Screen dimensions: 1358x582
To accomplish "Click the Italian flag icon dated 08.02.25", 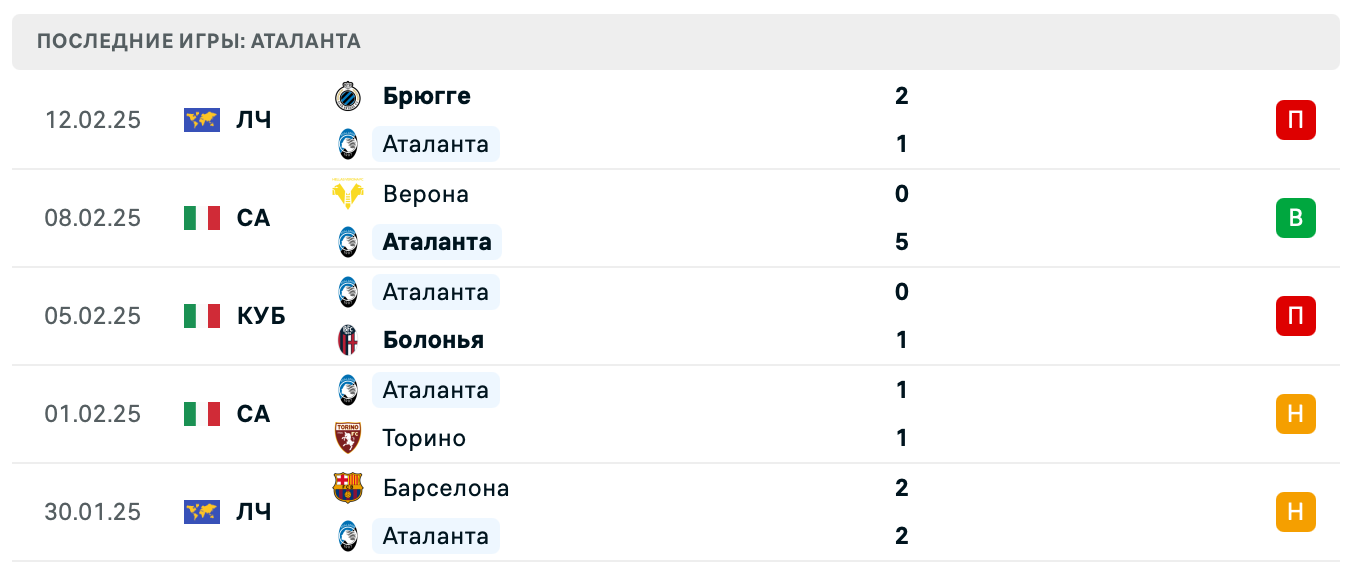I will click(x=202, y=218).
